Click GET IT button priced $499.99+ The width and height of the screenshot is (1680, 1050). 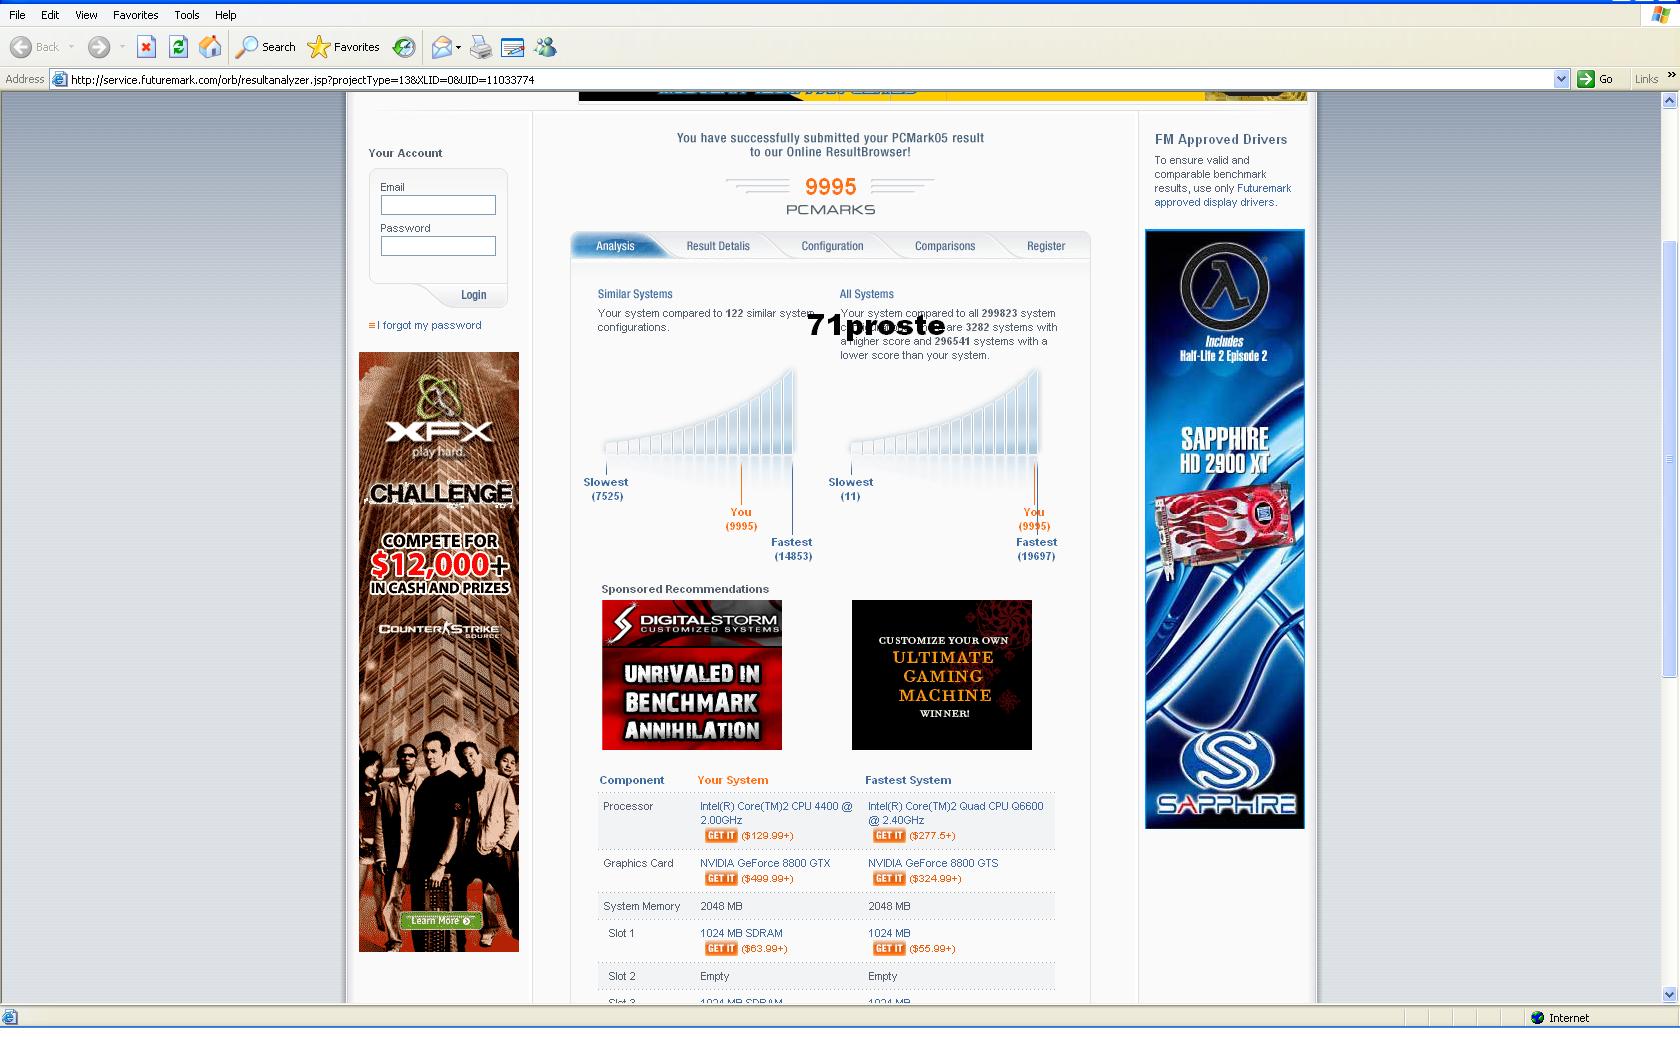[721, 879]
